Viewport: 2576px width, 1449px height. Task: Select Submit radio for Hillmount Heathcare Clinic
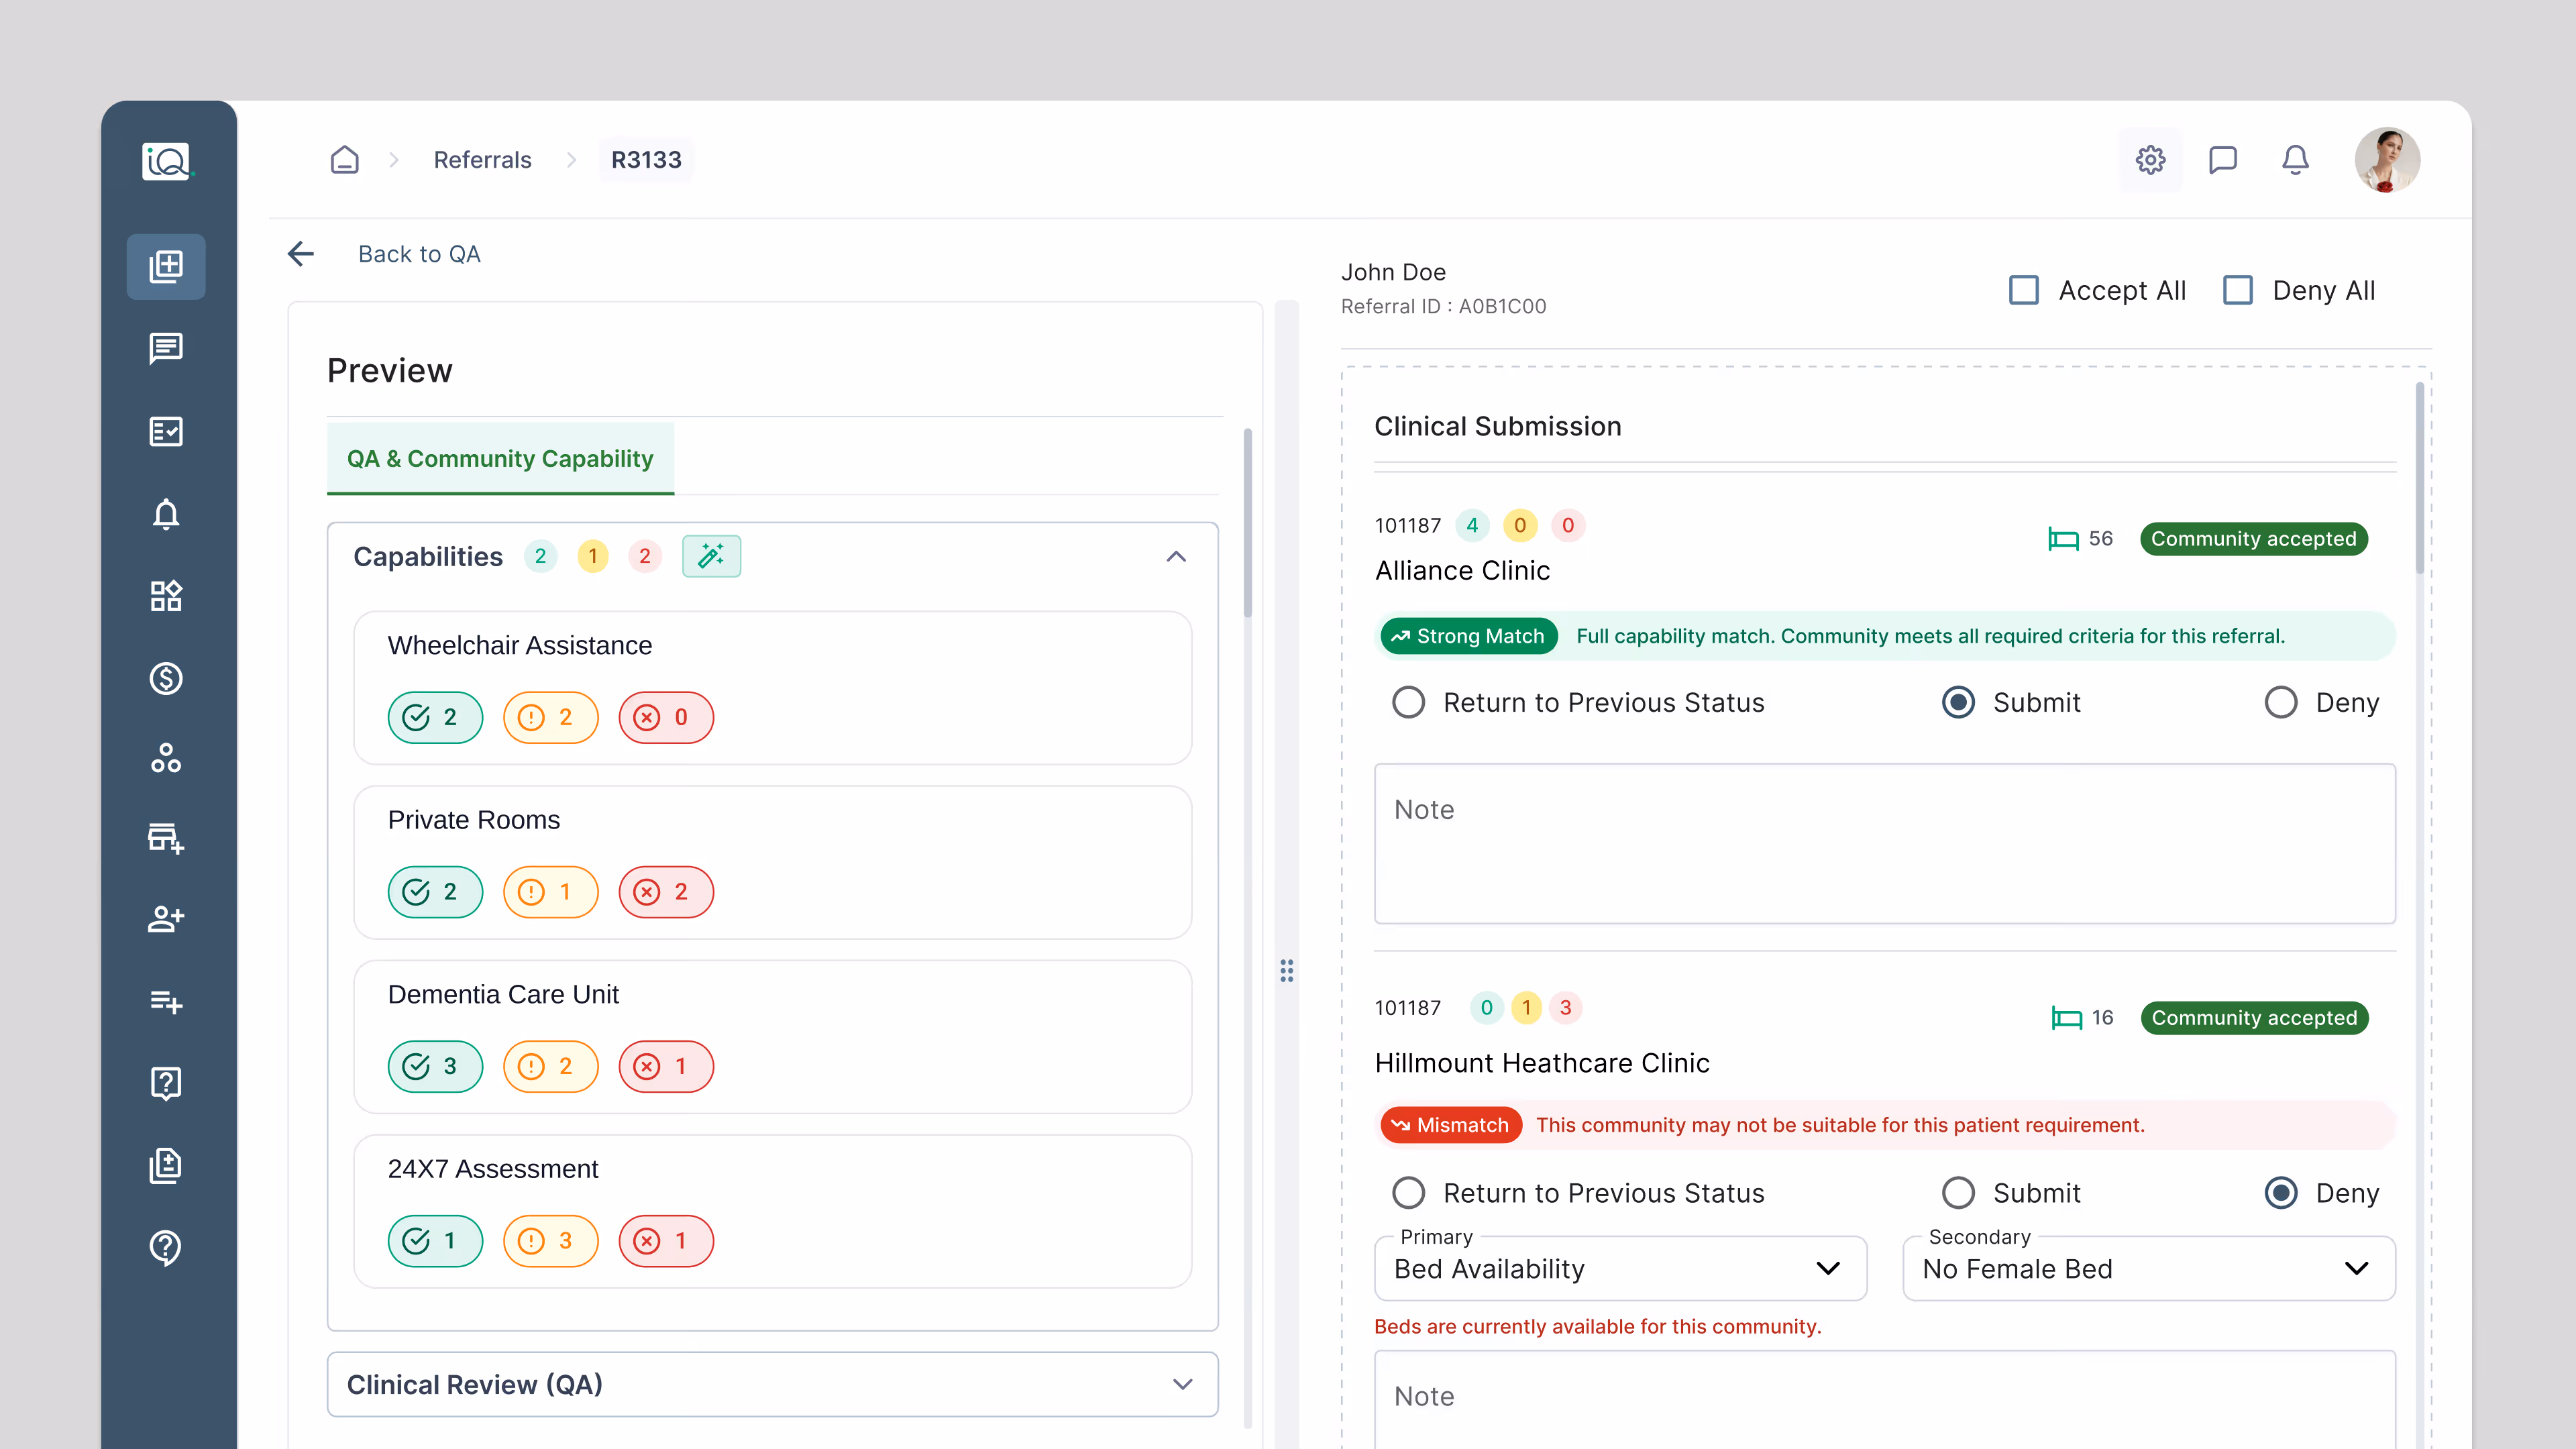[x=1958, y=1192]
